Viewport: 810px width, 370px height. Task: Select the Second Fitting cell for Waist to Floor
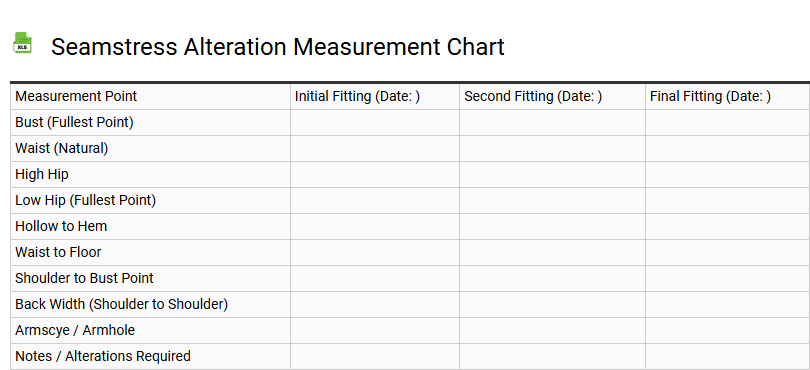point(552,252)
